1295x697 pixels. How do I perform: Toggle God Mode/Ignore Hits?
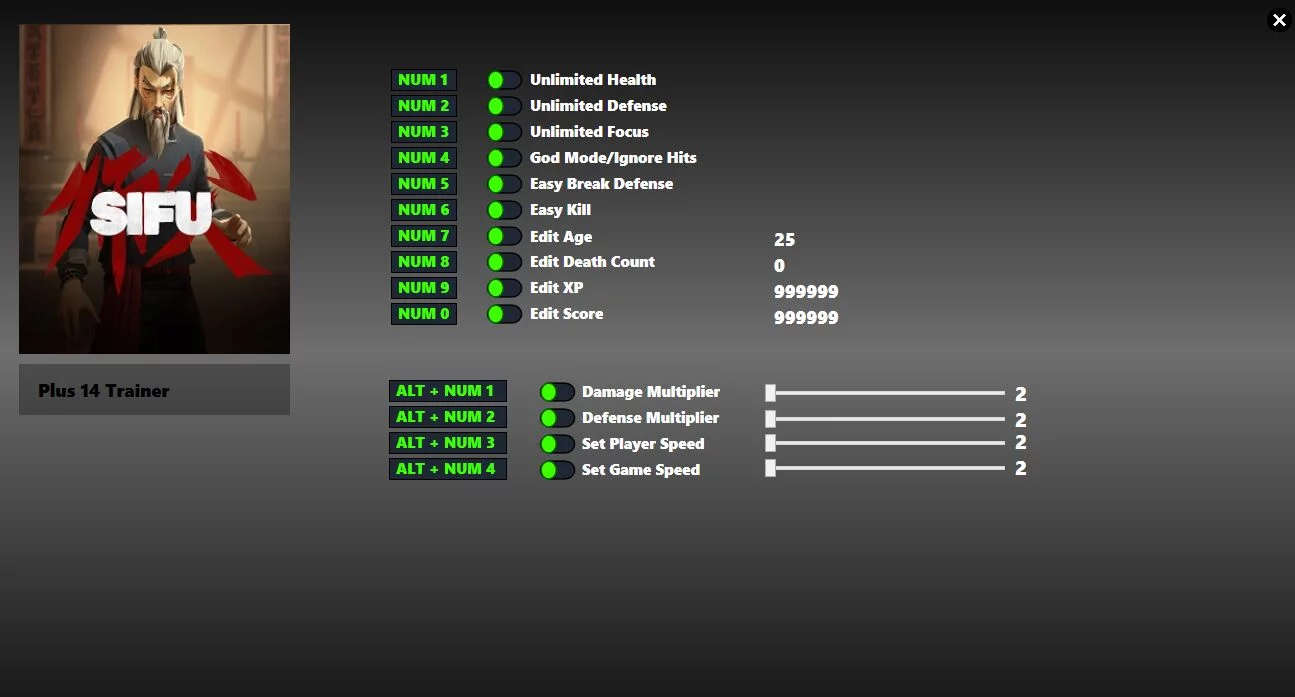click(x=504, y=158)
